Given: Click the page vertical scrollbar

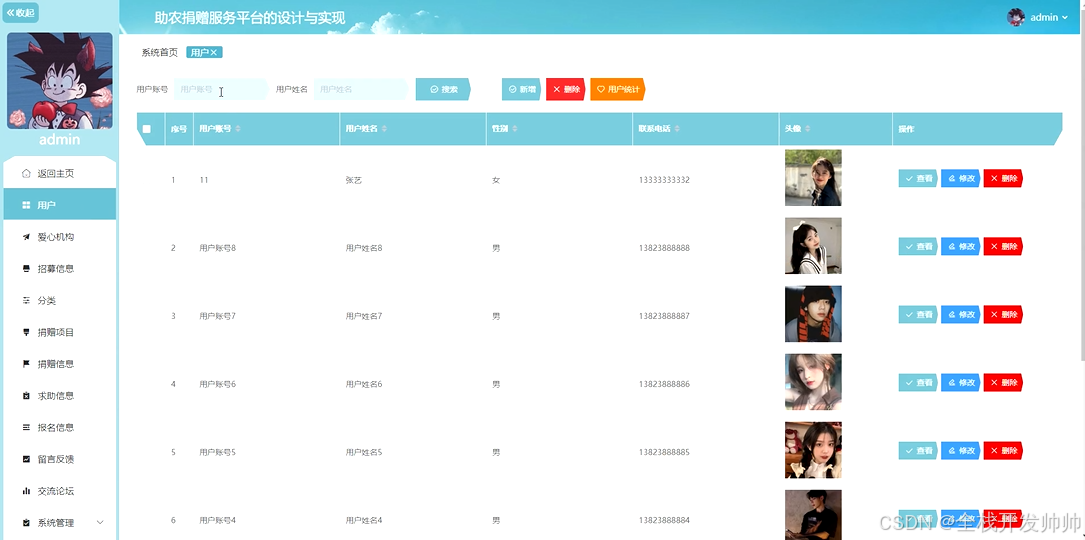Looking at the screenshot, I should pyautogui.click(x=1082, y=187).
